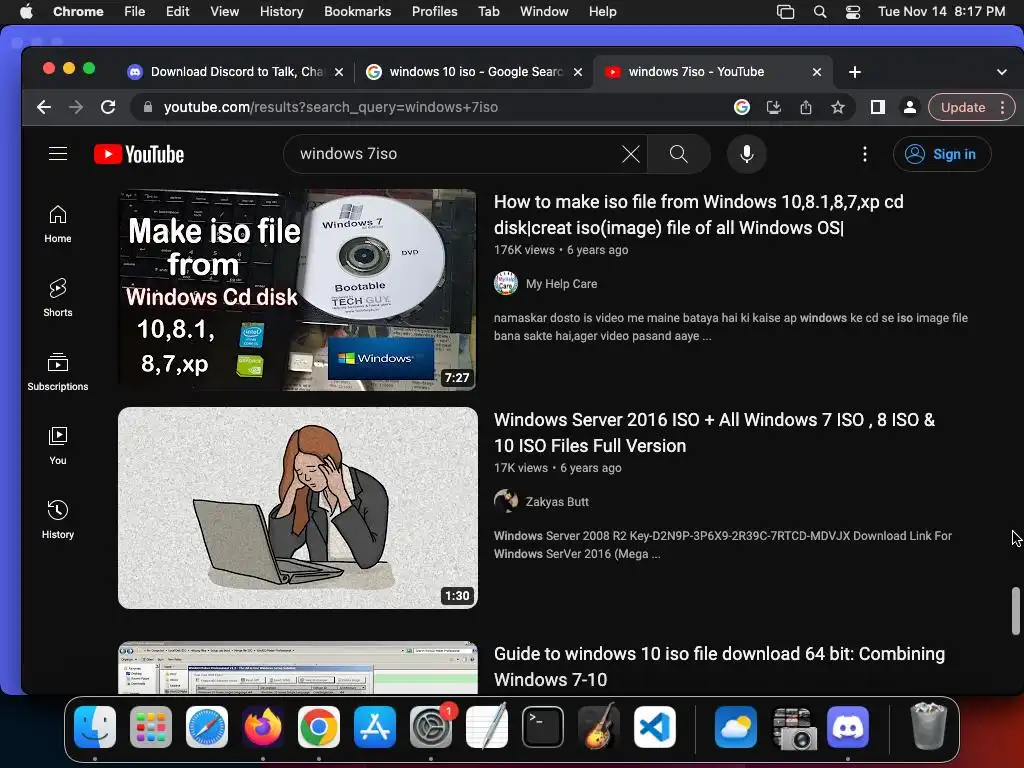Image resolution: width=1024 pixels, height=768 pixels.
Task: Click the page vertical scrollbar thumb
Action: click(x=1016, y=611)
